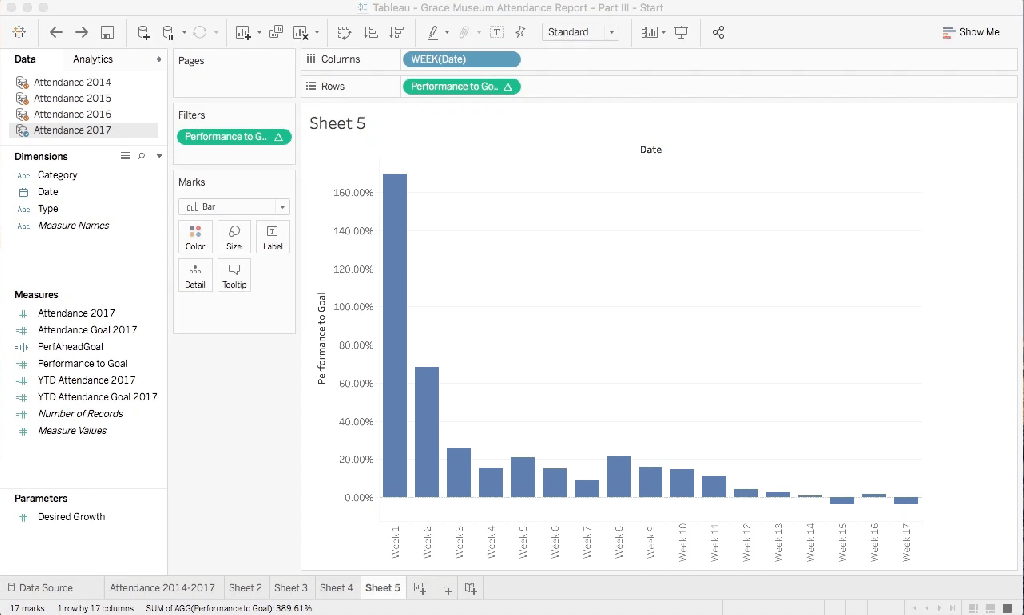The width and height of the screenshot is (1024, 615).
Task: Select the Desired Growth parameter
Action: click(x=71, y=516)
